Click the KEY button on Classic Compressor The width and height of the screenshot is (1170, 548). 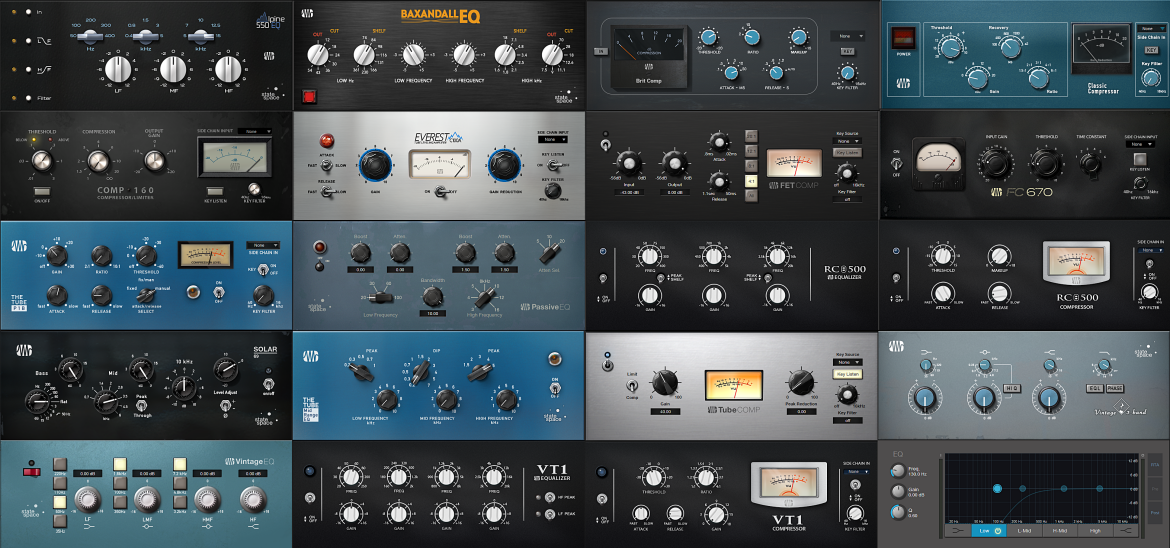1151,50
